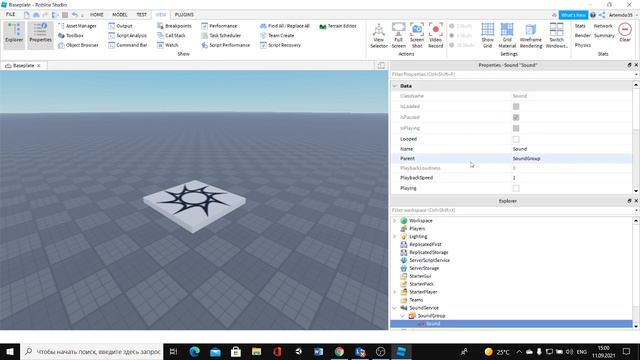Show Network stats
This screenshot has height=360, width=640.
(x=603, y=26)
